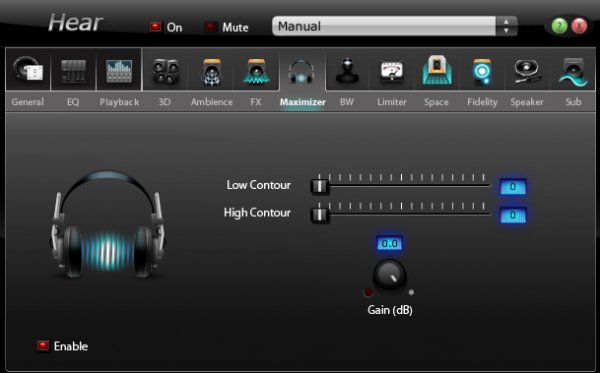600x373 pixels.
Task: Toggle the Maximizer Enable checkbox
Action: pyautogui.click(x=43, y=346)
